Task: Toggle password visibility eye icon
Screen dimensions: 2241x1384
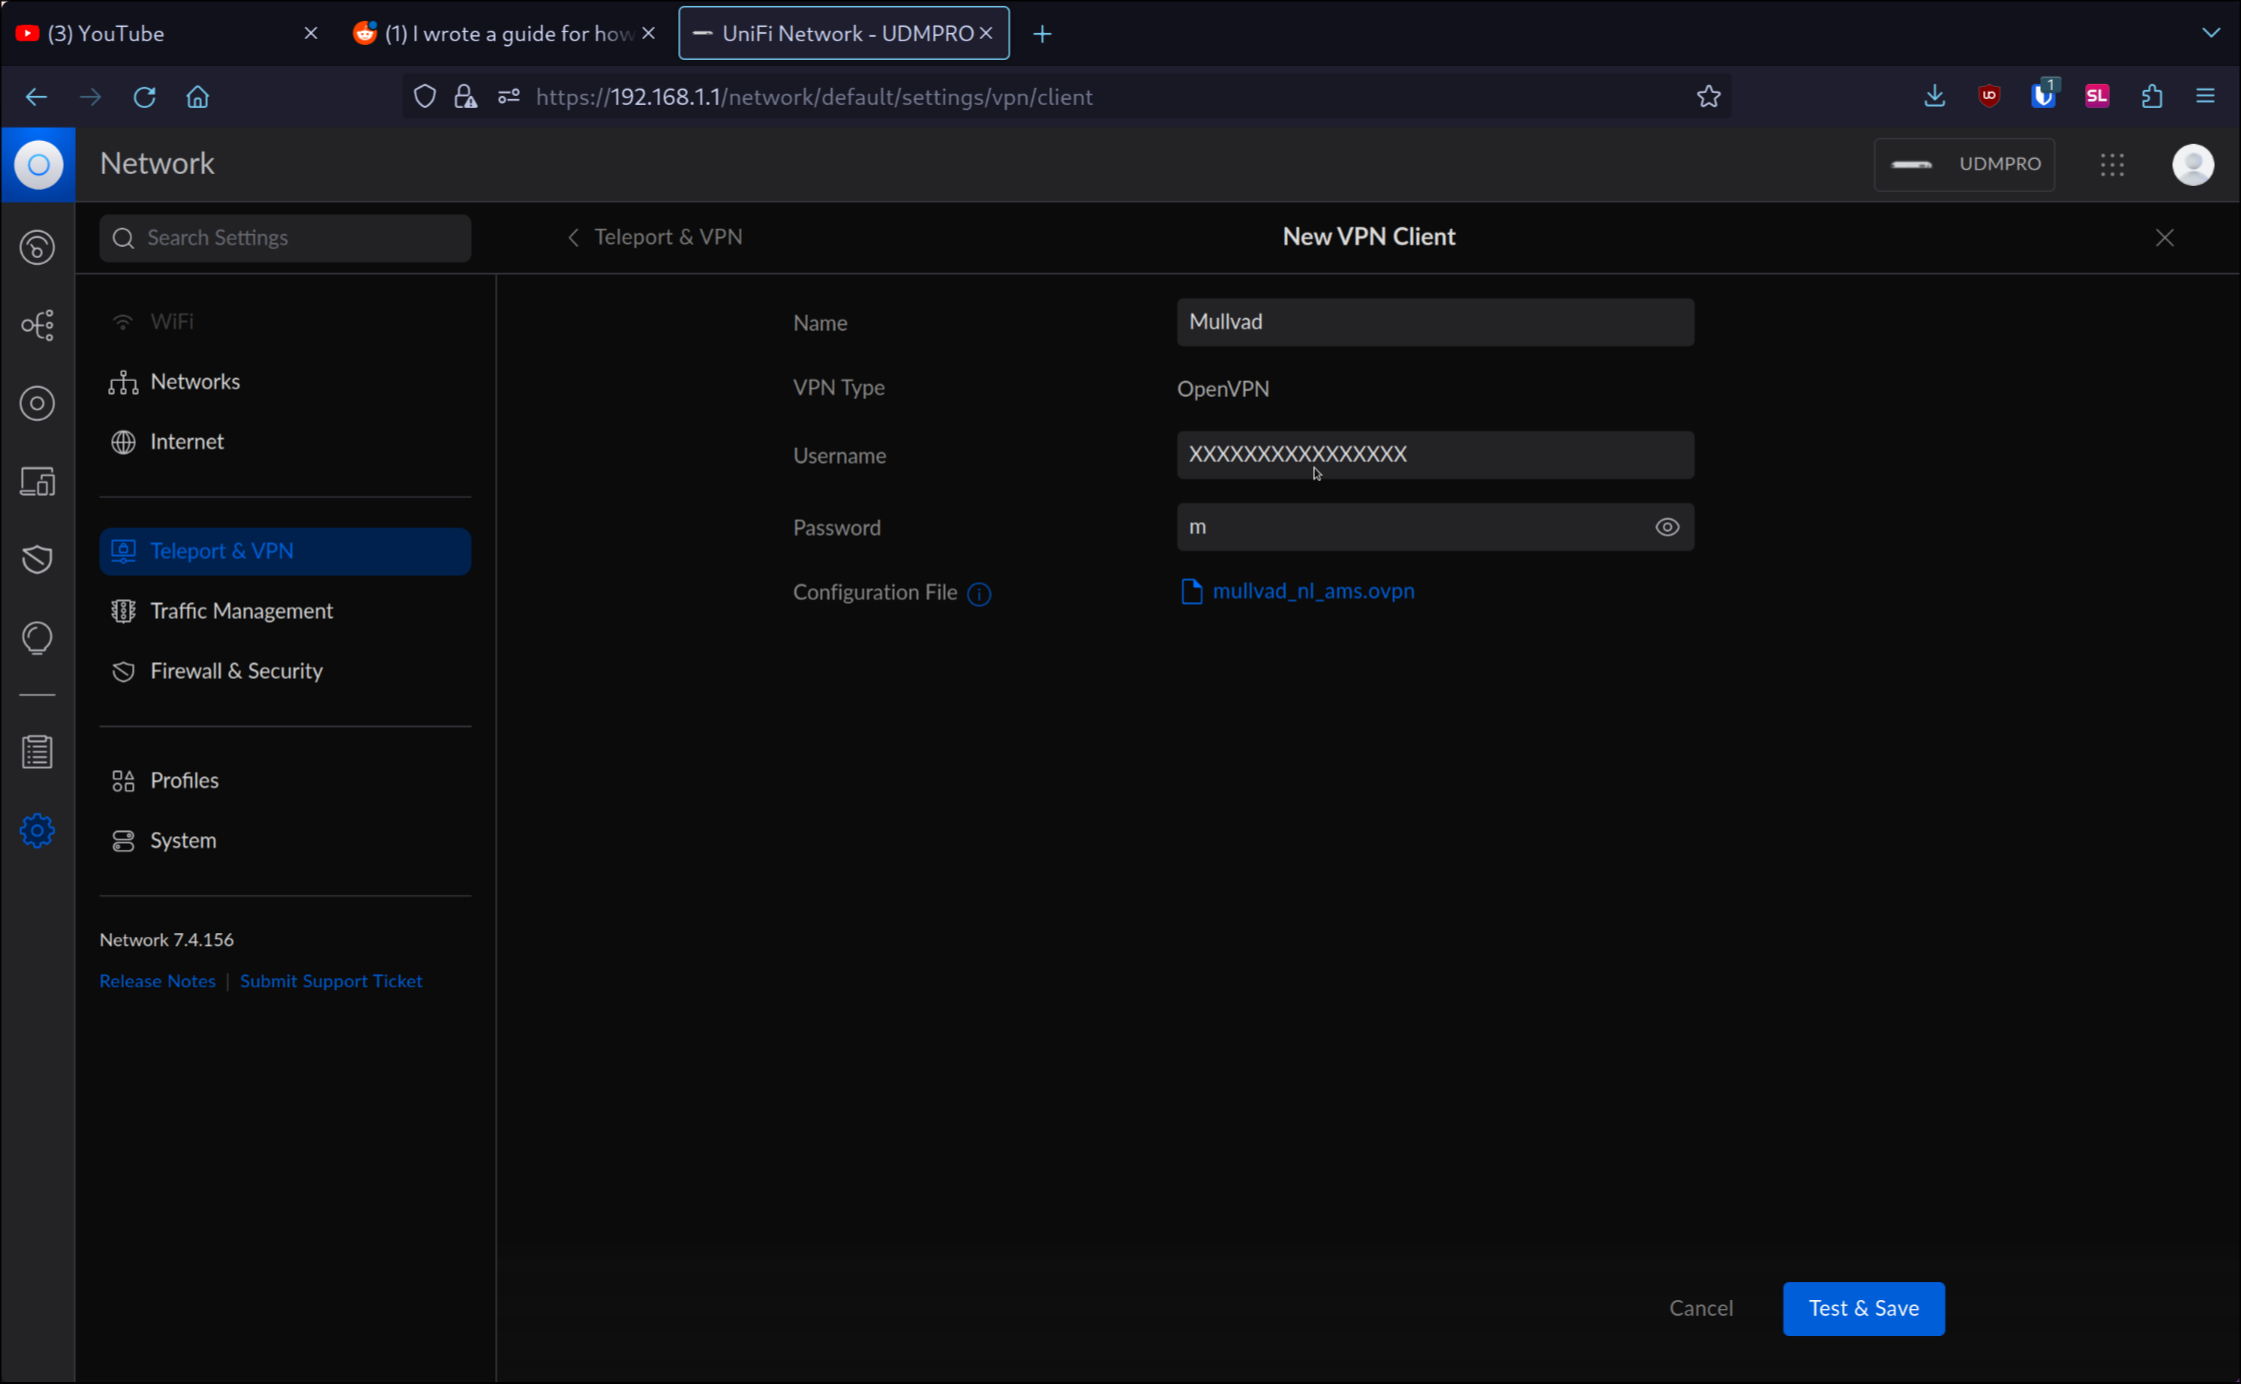Action: (1667, 527)
